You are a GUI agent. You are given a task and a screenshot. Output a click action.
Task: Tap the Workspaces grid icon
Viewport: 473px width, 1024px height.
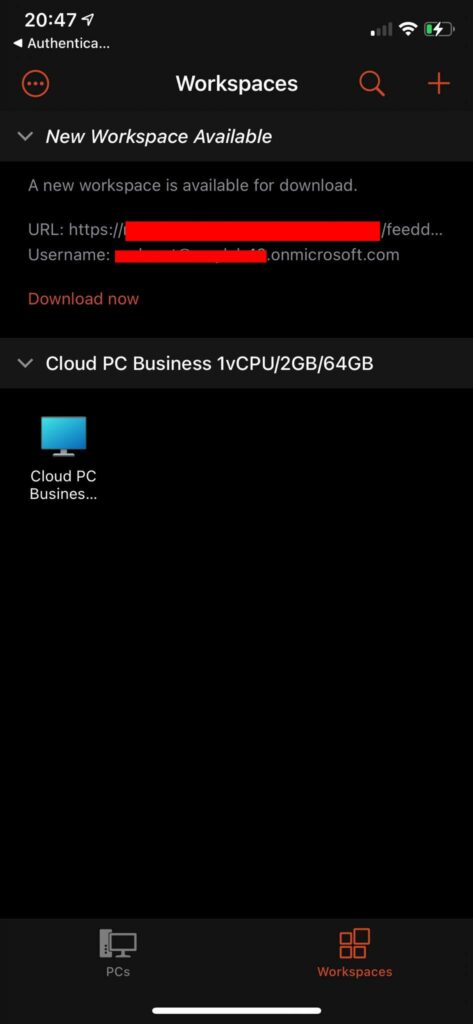(x=355, y=944)
